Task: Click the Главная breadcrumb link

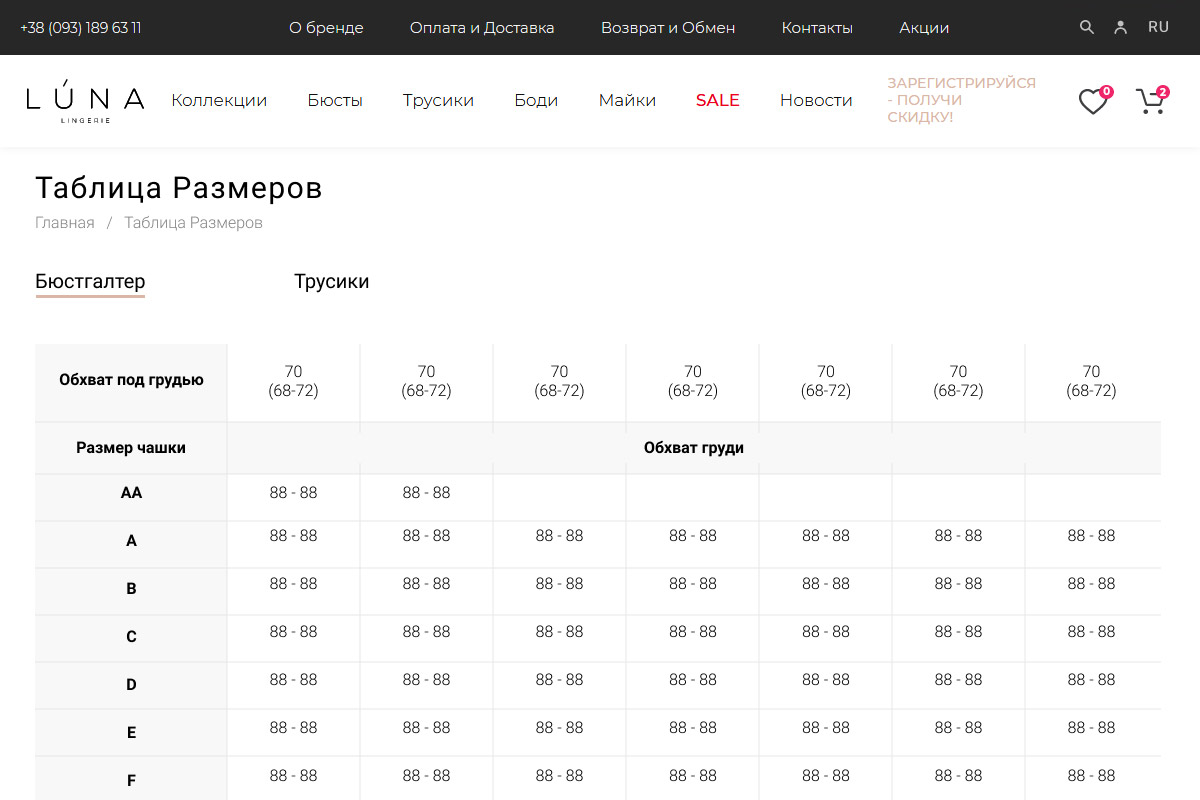Action: tap(65, 223)
